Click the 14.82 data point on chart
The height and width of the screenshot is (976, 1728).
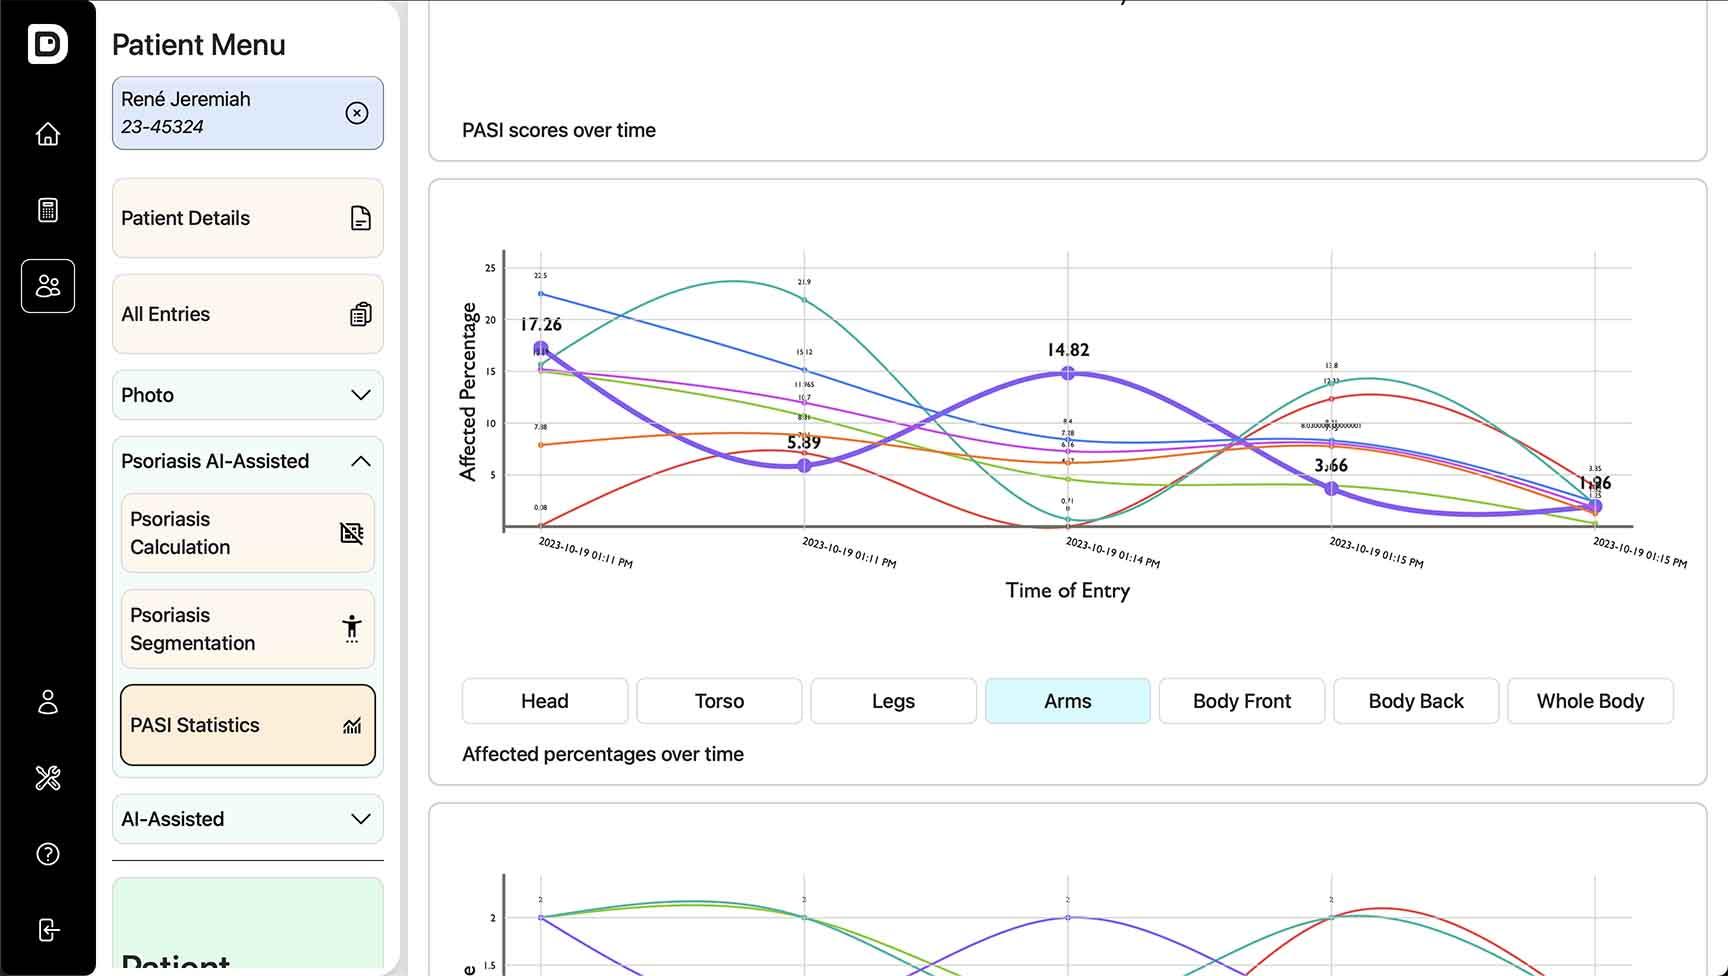point(1068,373)
